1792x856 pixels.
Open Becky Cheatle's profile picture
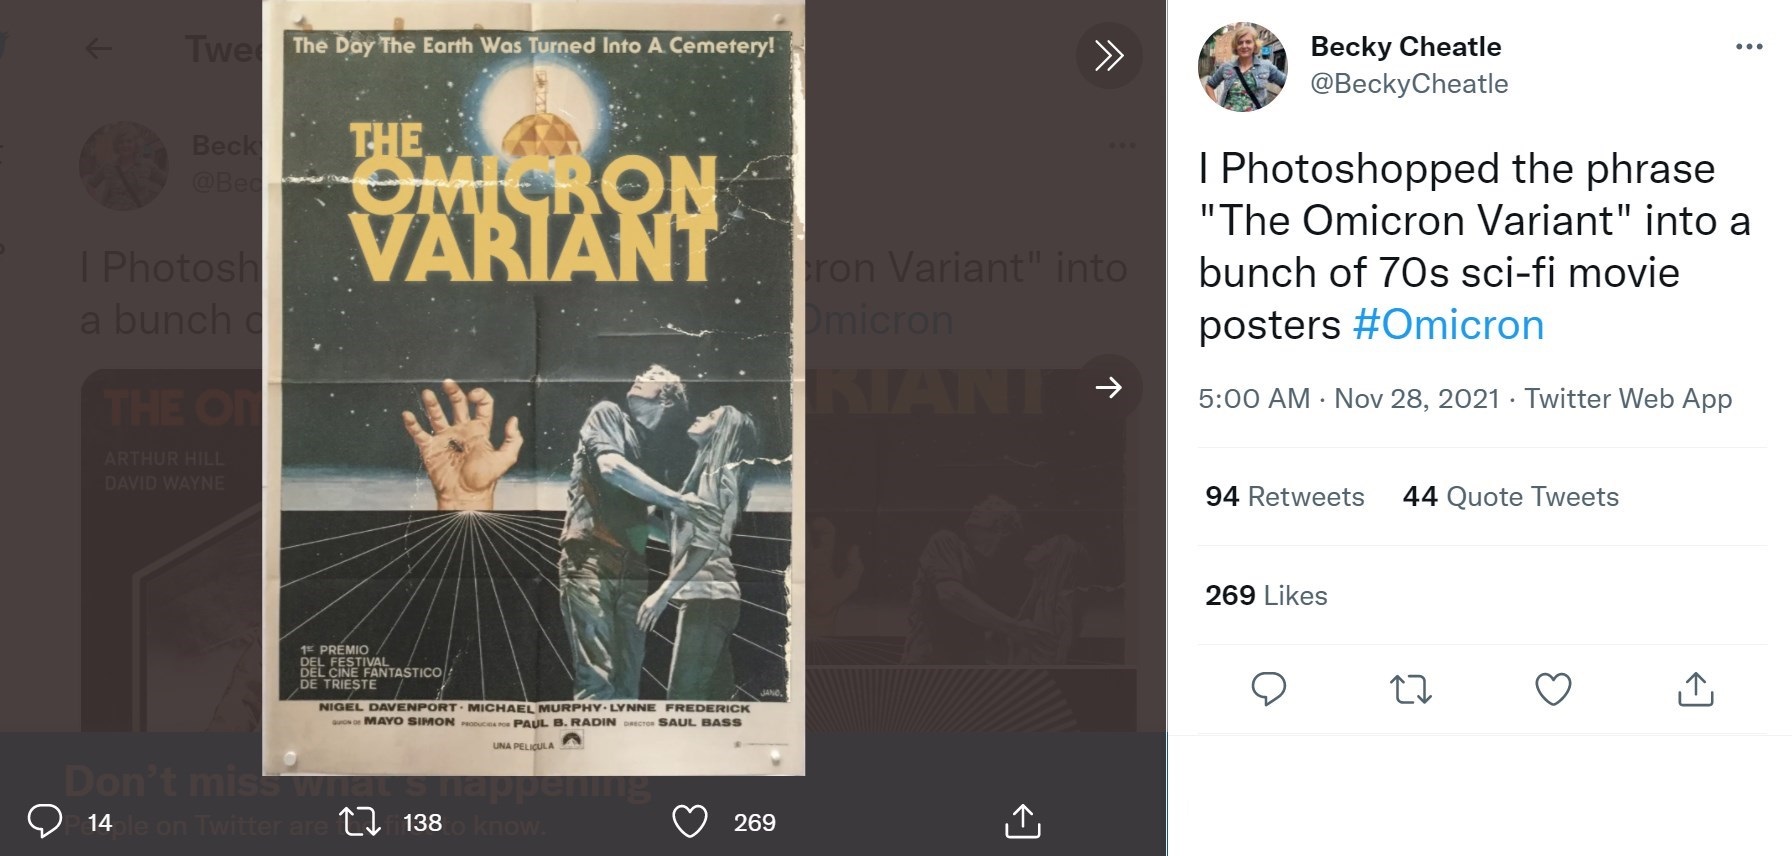click(1243, 66)
